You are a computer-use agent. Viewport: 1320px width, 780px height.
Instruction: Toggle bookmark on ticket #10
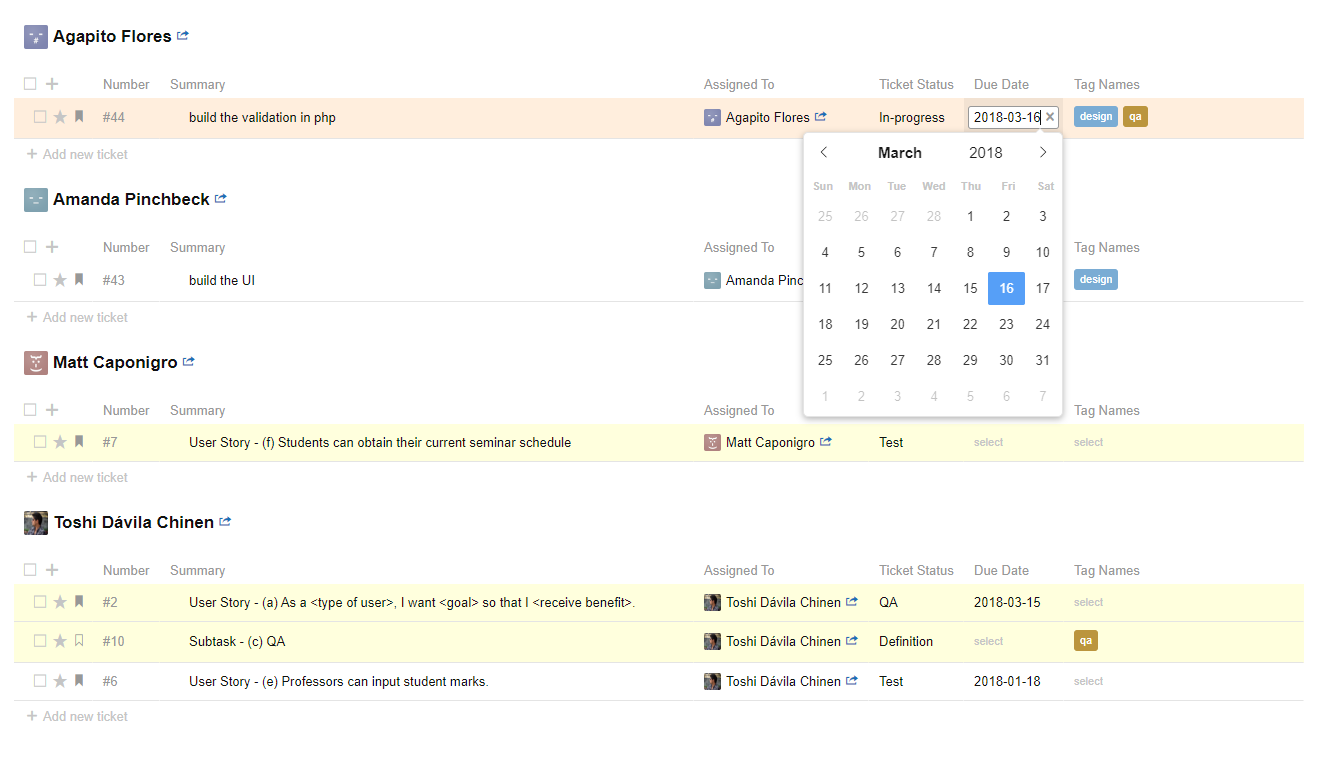(79, 641)
